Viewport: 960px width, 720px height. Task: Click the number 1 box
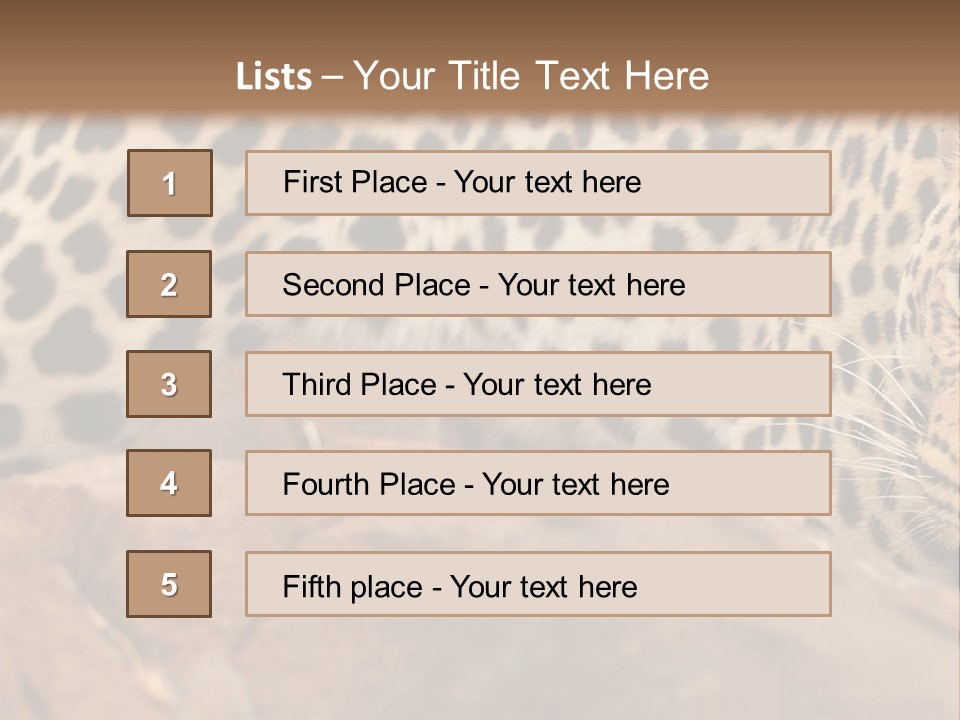(x=170, y=183)
